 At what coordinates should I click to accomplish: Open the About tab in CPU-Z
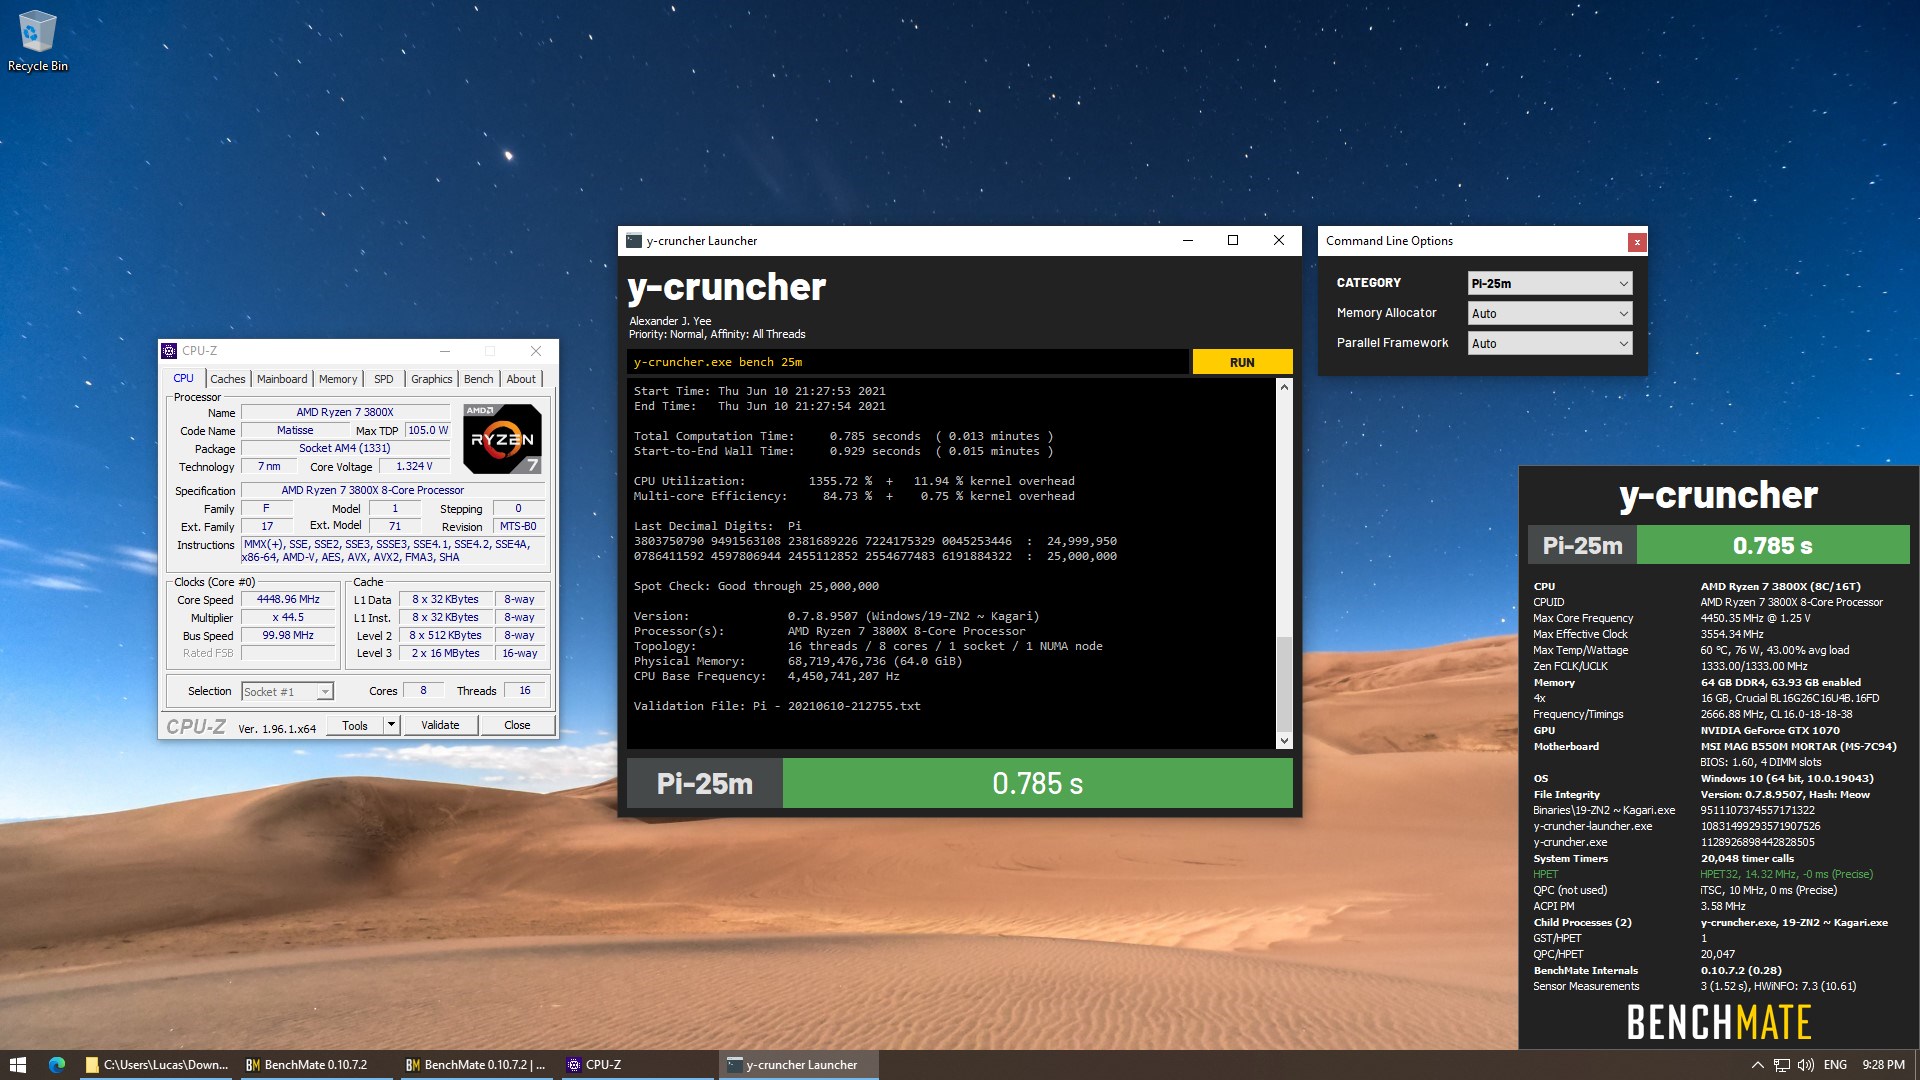pyautogui.click(x=521, y=379)
